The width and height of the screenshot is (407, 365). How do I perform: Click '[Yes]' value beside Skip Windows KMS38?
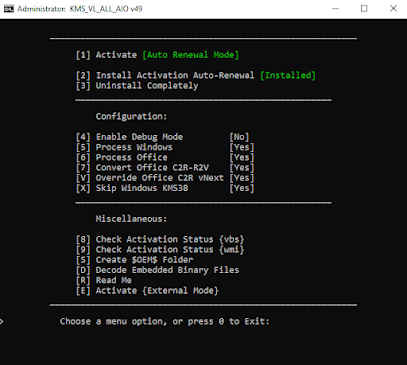[x=242, y=188]
